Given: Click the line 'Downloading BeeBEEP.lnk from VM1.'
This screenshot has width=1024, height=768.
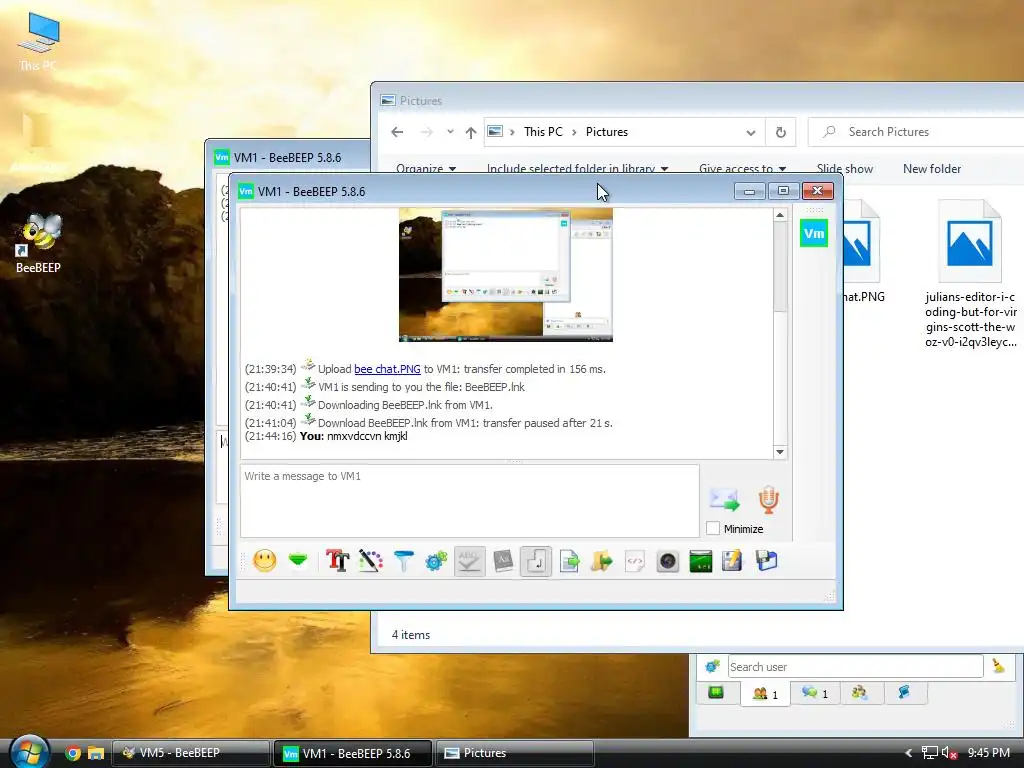Looking at the screenshot, I should click(405, 405).
